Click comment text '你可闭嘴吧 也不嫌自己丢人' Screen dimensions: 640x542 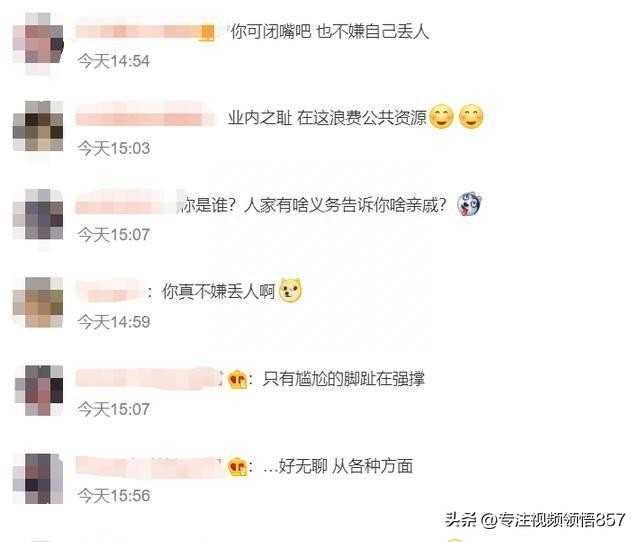(x=330, y=31)
